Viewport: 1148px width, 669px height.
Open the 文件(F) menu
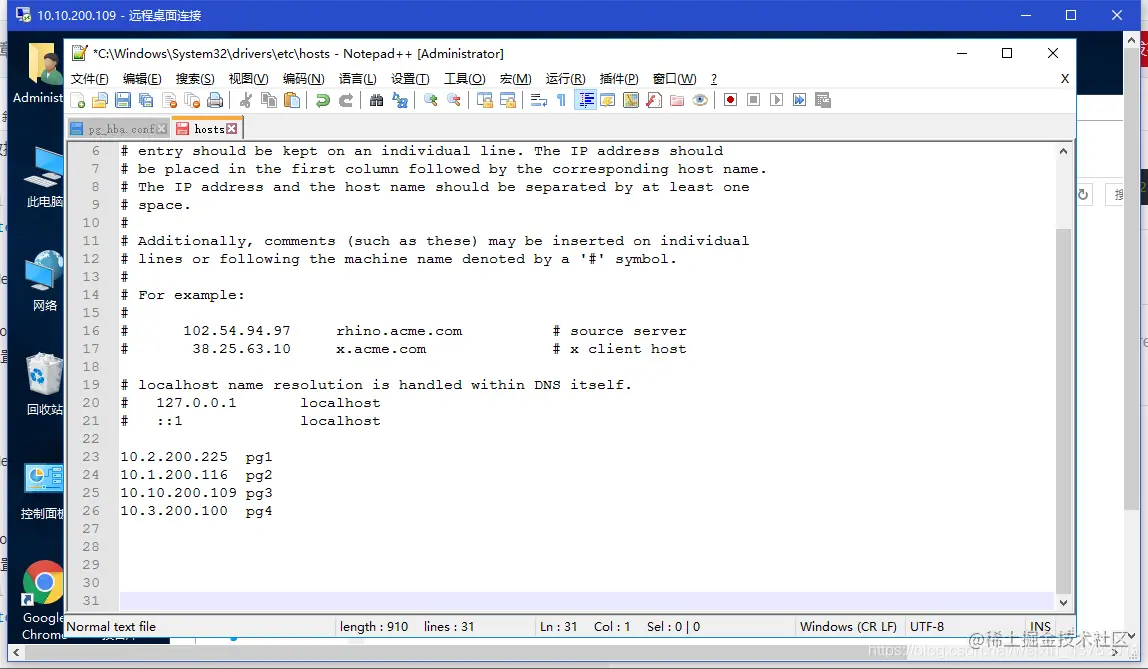pos(89,79)
